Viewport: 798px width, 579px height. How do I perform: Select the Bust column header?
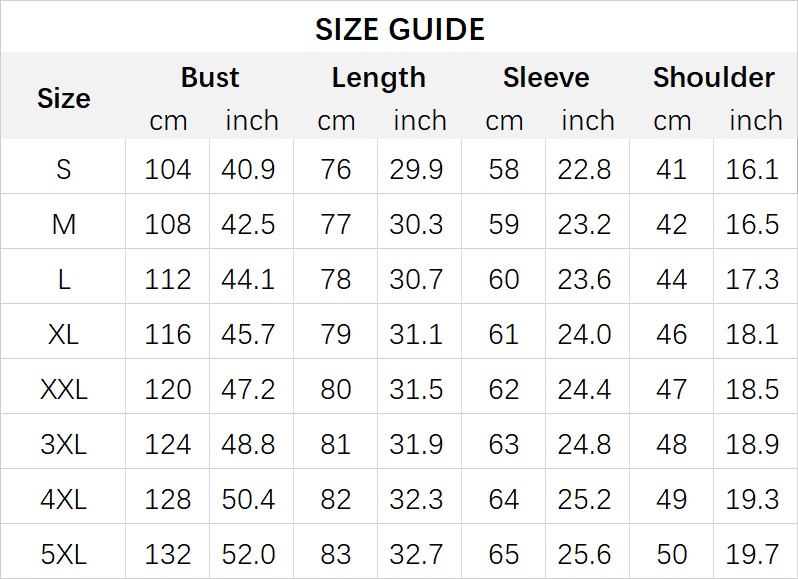click(x=210, y=78)
